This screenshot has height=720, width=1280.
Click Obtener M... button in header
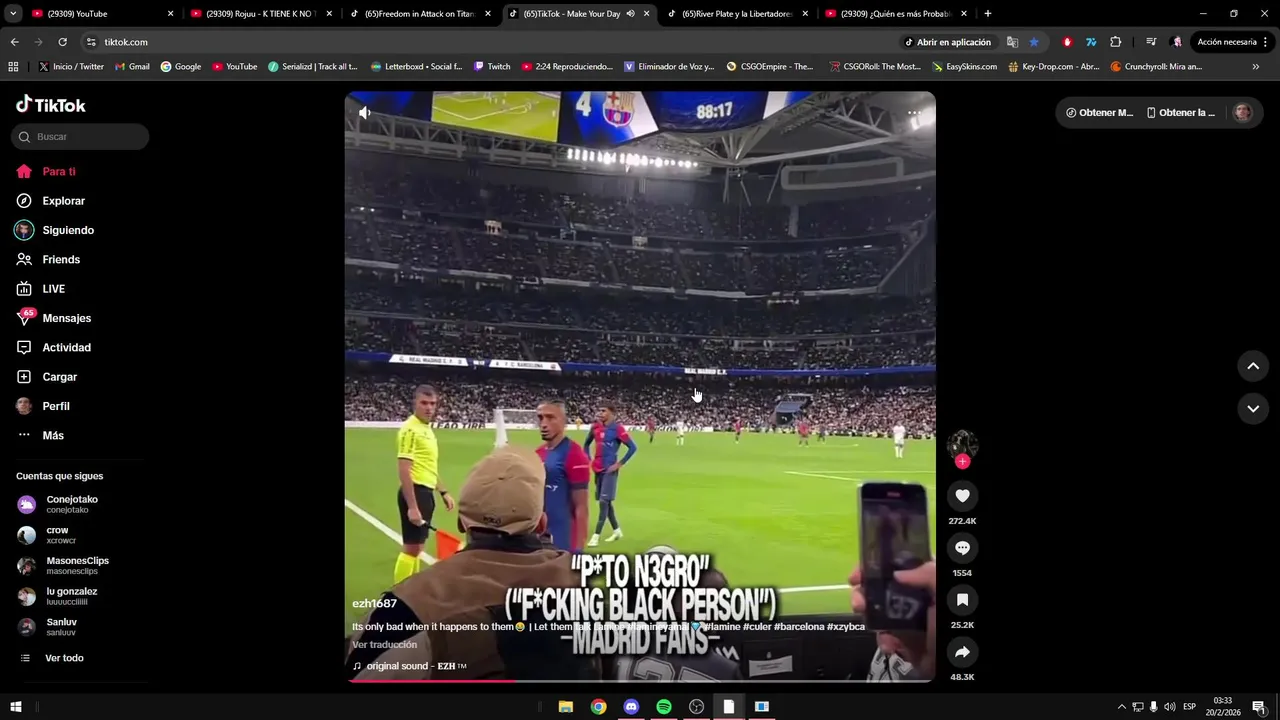[x=1099, y=113]
